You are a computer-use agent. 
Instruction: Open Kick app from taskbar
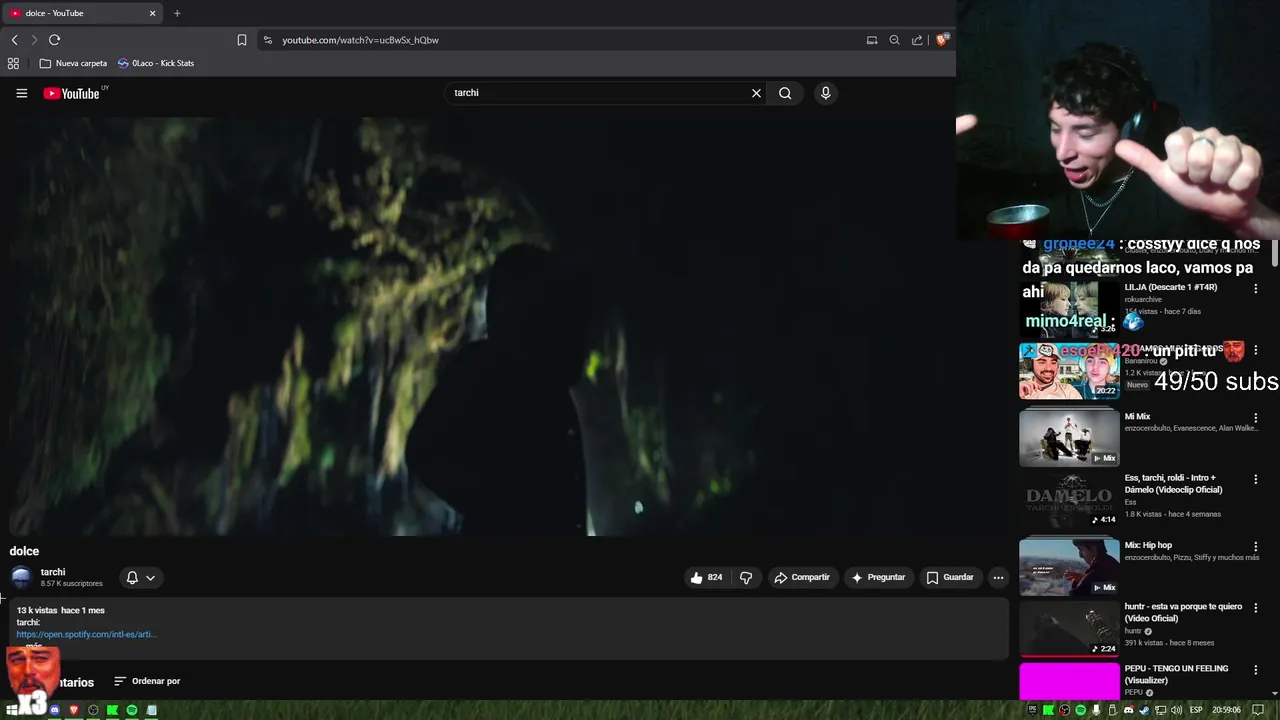tap(113, 710)
